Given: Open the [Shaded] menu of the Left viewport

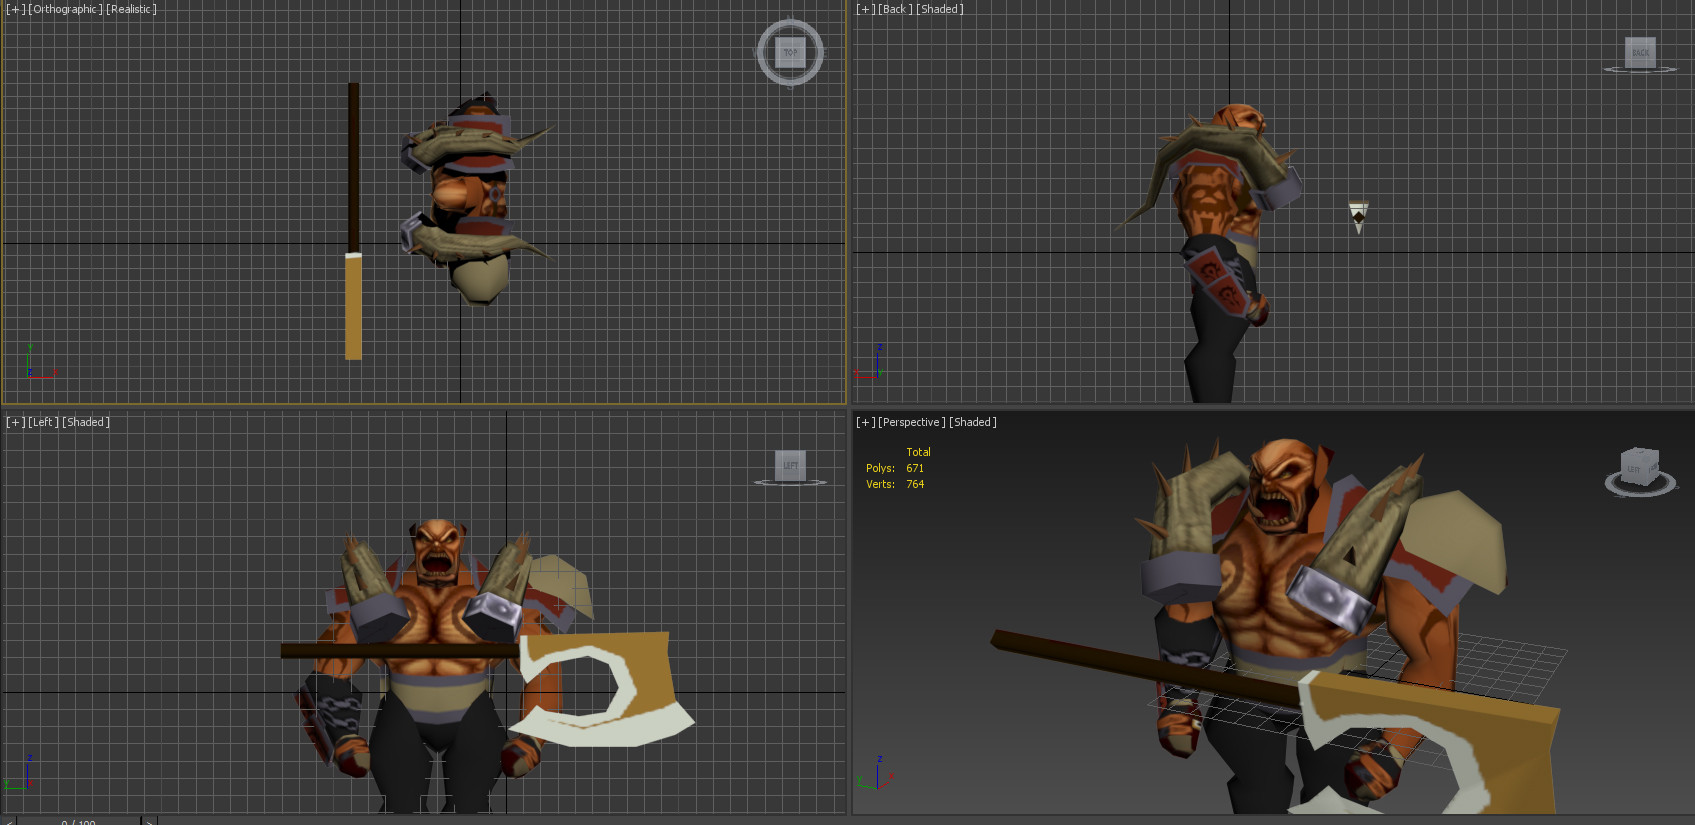Looking at the screenshot, I should tap(86, 422).
